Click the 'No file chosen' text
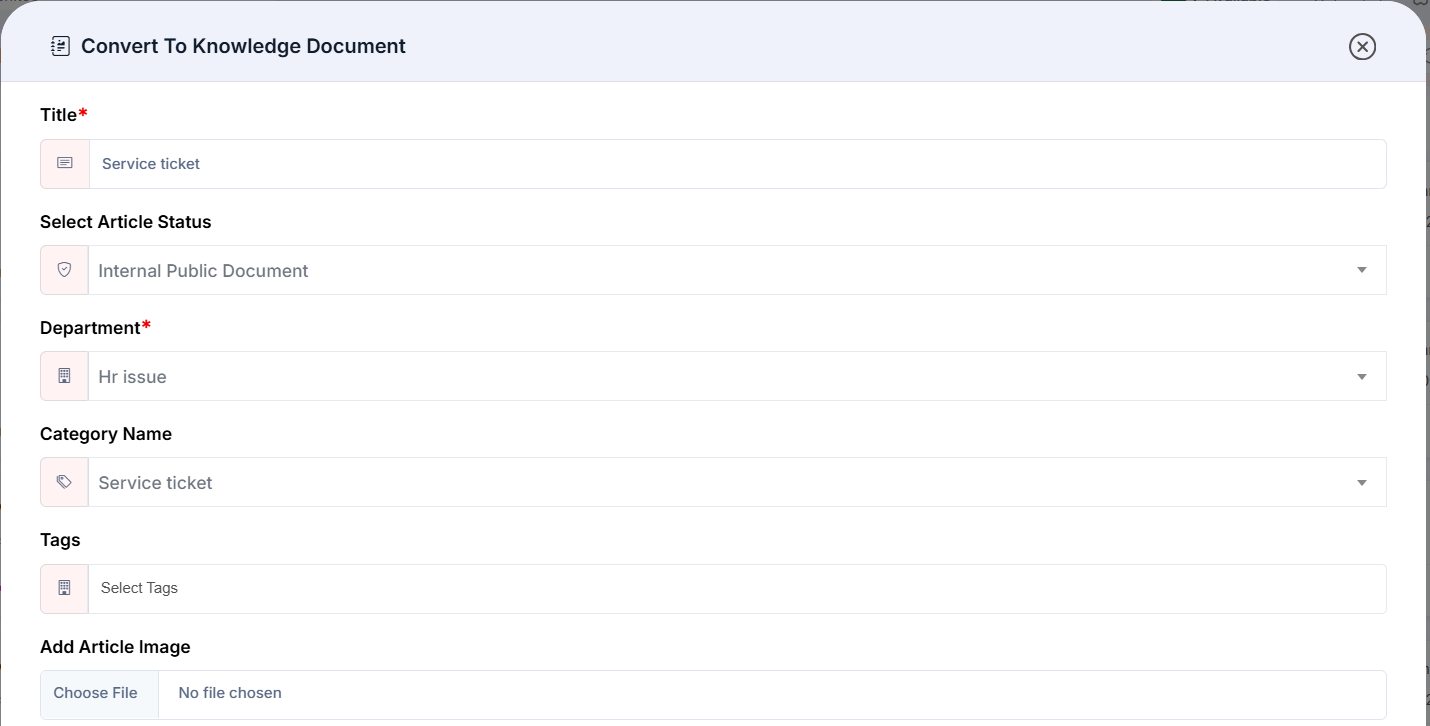Image resolution: width=1430 pixels, height=726 pixels. (x=230, y=693)
